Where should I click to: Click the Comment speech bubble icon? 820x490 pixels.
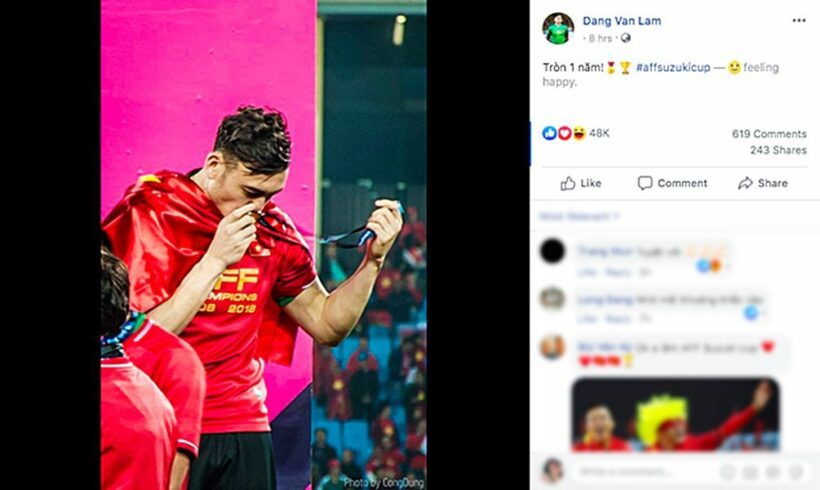click(645, 183)
